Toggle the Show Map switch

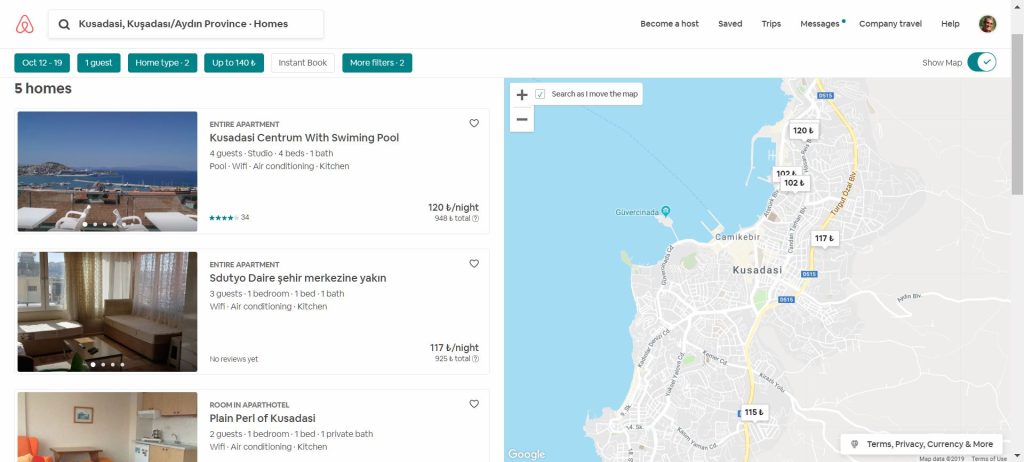[981, 62]
